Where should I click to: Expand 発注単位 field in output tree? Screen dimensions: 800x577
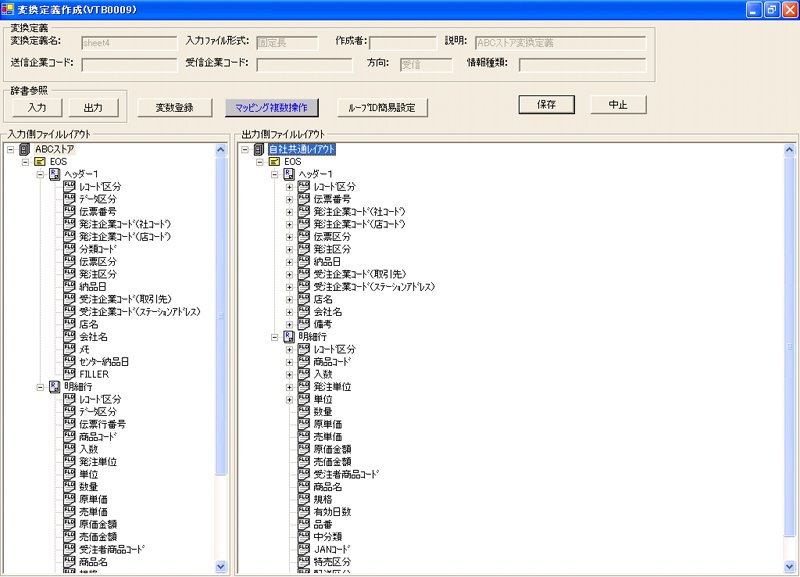tap(289, 387)
